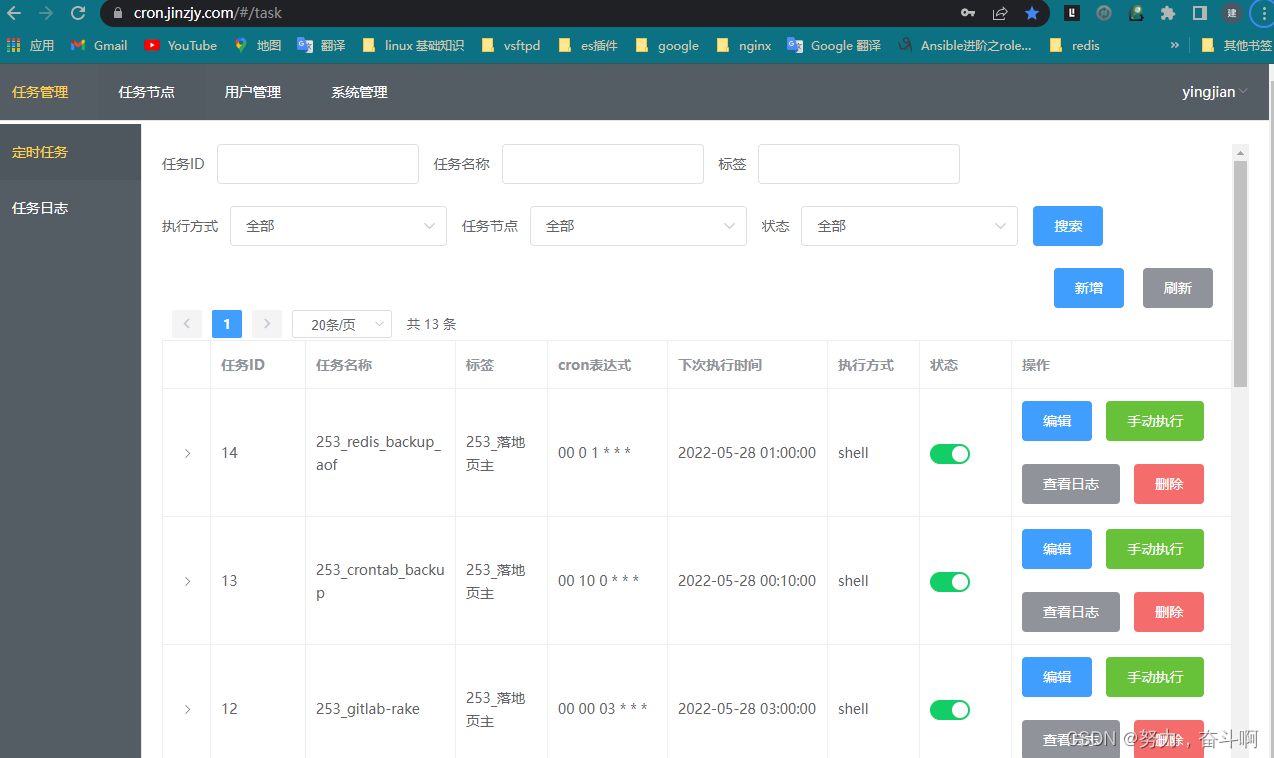Open the Gmail bookmark
This screenshot has width=1274, height=758.
(x=99, y=45)
